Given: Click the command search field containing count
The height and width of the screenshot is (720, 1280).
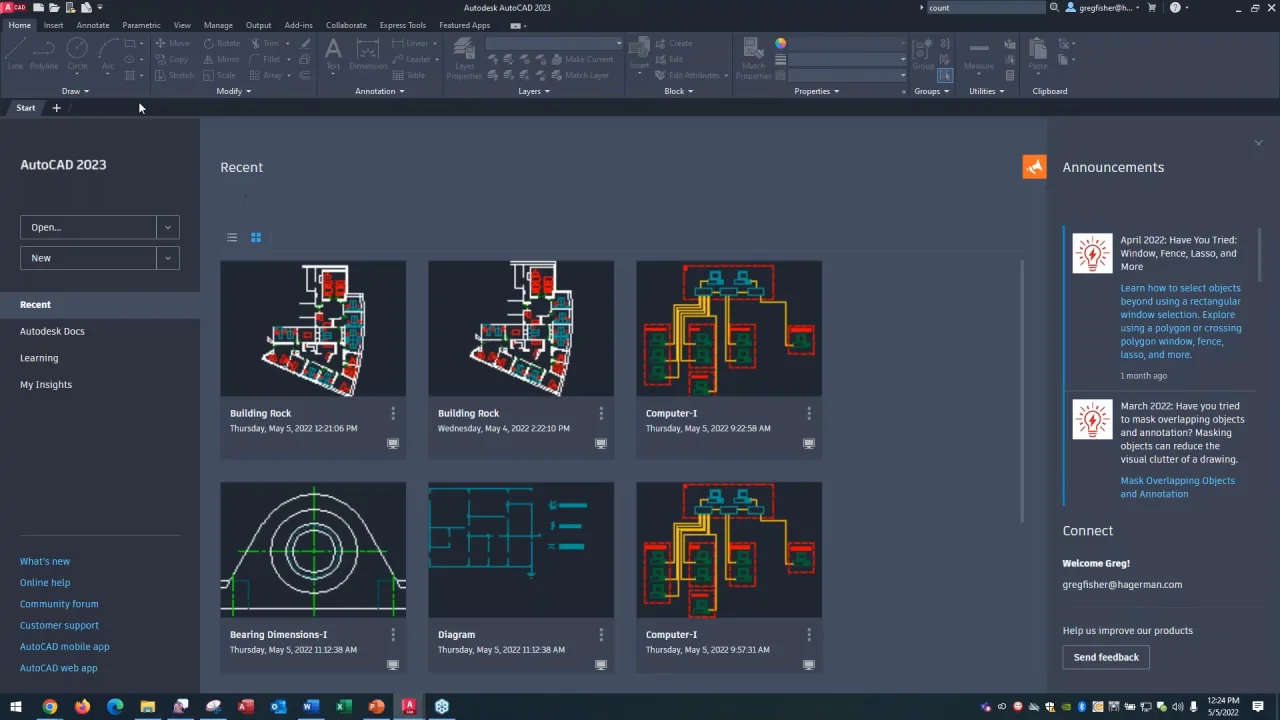Looking at the screenshot, I should 985,7.
